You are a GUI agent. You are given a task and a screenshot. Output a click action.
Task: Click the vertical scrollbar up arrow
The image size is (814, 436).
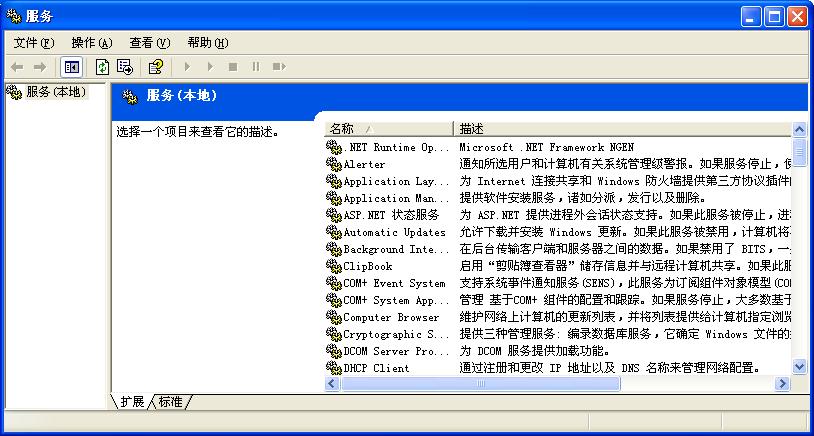pos(799,129)
